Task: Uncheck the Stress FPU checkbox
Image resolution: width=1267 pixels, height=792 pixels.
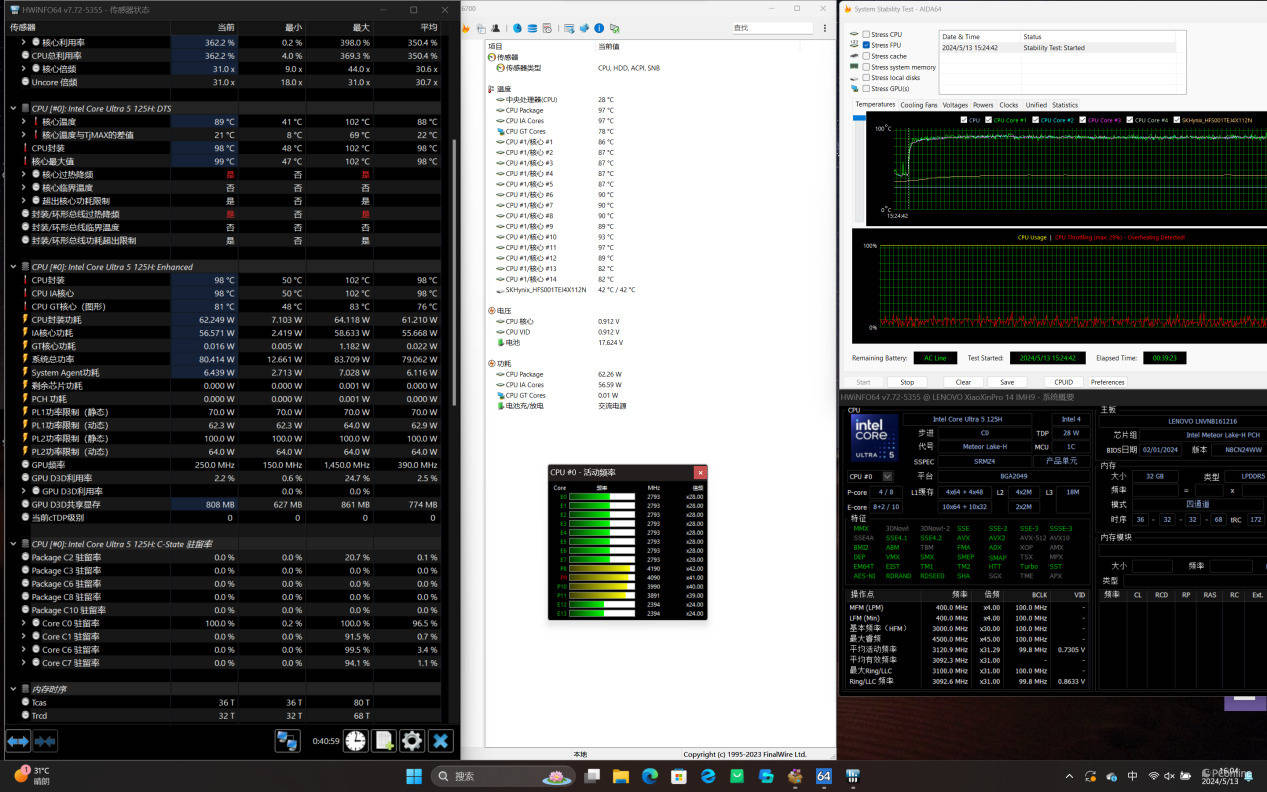Action: click(866, 45)
